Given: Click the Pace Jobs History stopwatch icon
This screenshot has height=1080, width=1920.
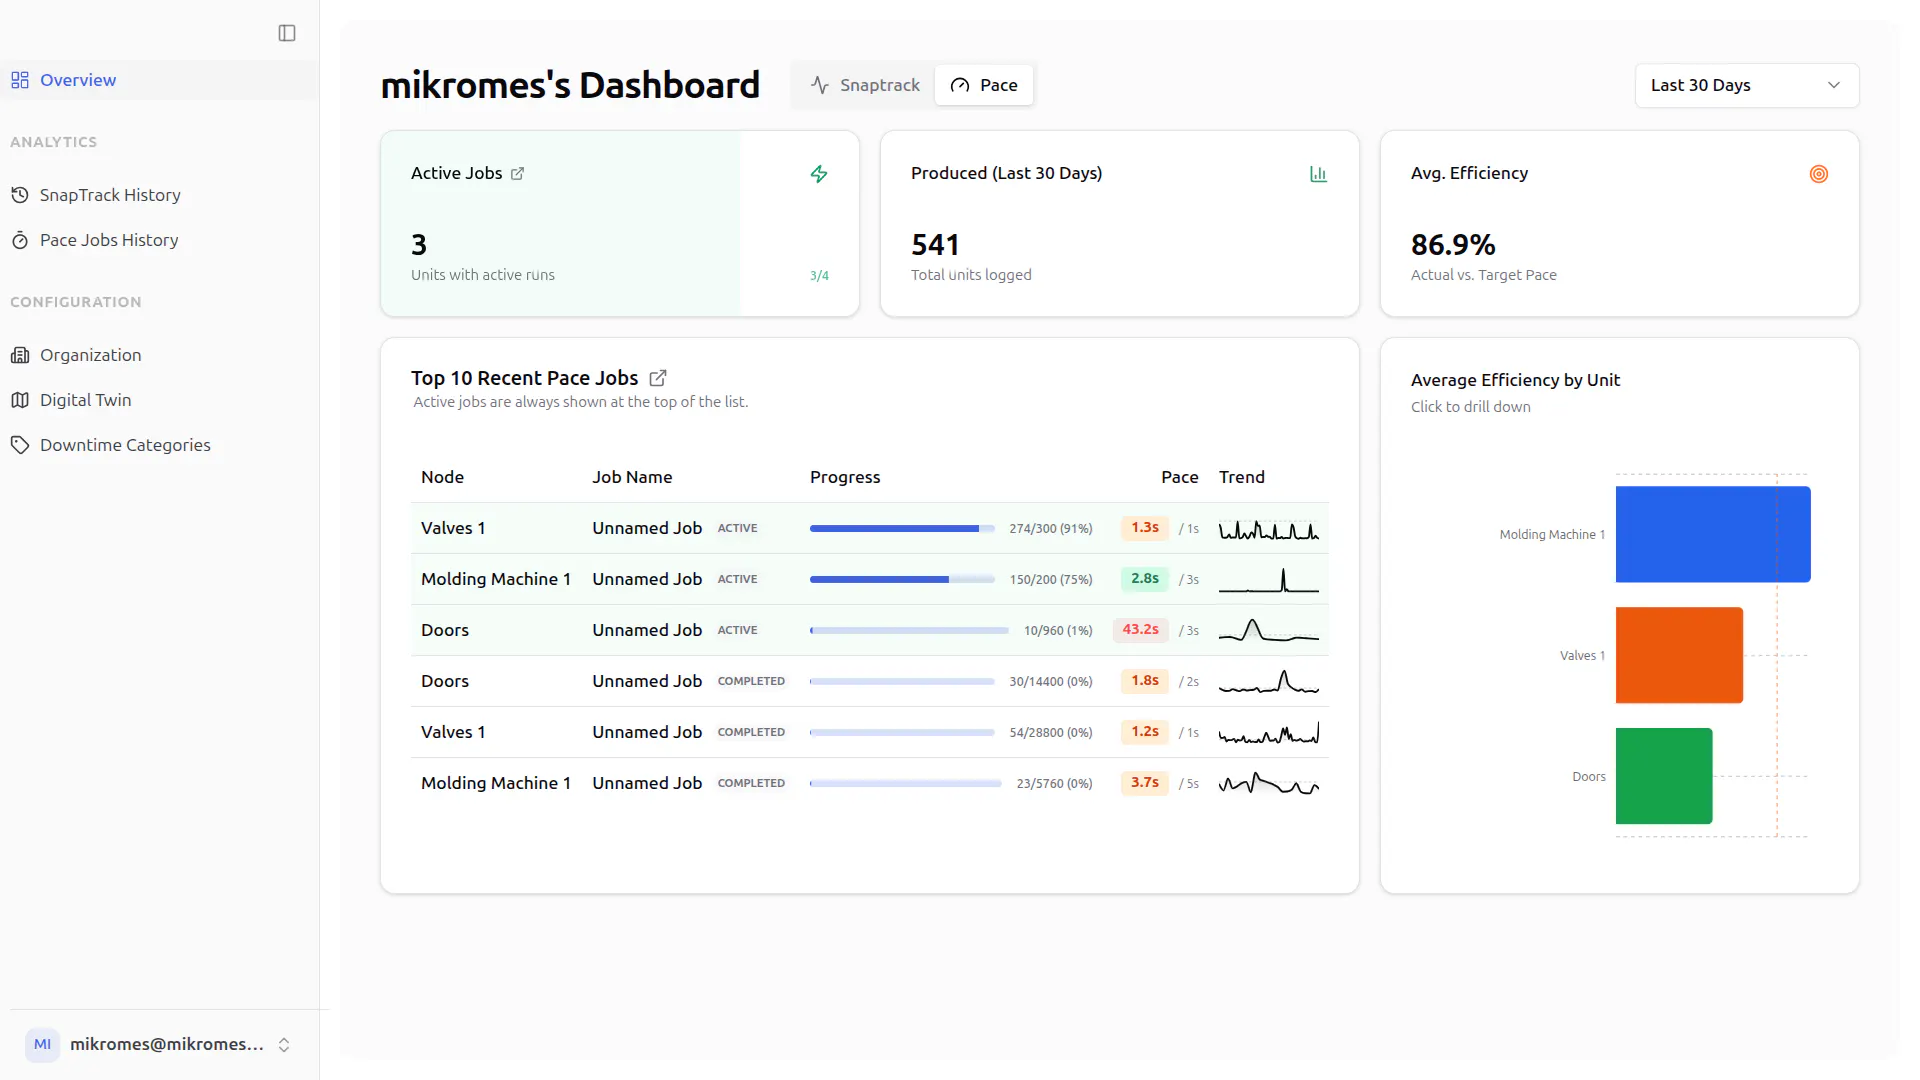Looking at the screenshot, I should pos(20,240).
